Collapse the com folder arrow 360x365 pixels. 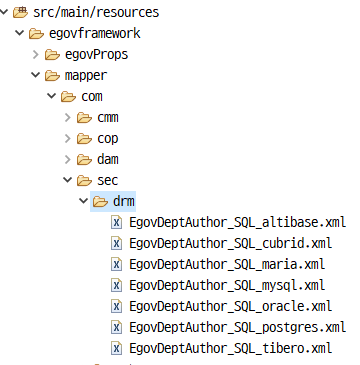pyautogui.click(x=52, y=96)
